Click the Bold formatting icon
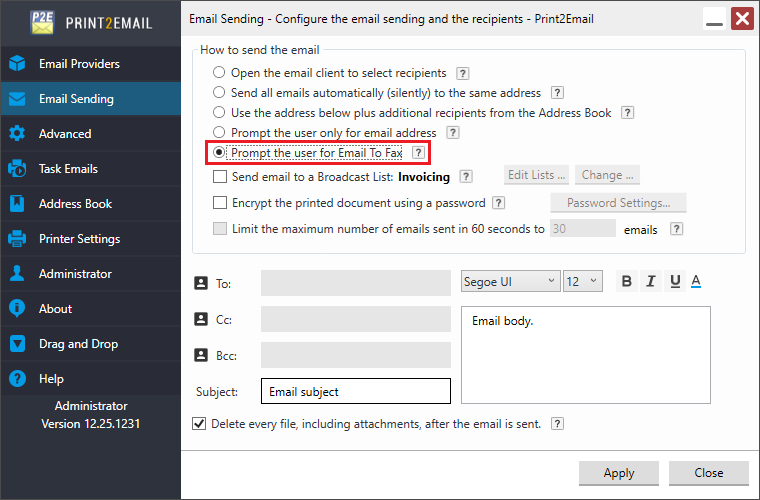The width and height of the screenshot is (760, 500). [x=626, y=281]
